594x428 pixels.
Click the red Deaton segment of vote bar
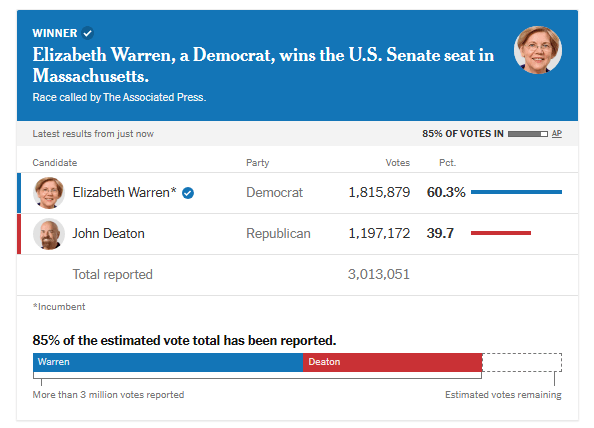392,362
